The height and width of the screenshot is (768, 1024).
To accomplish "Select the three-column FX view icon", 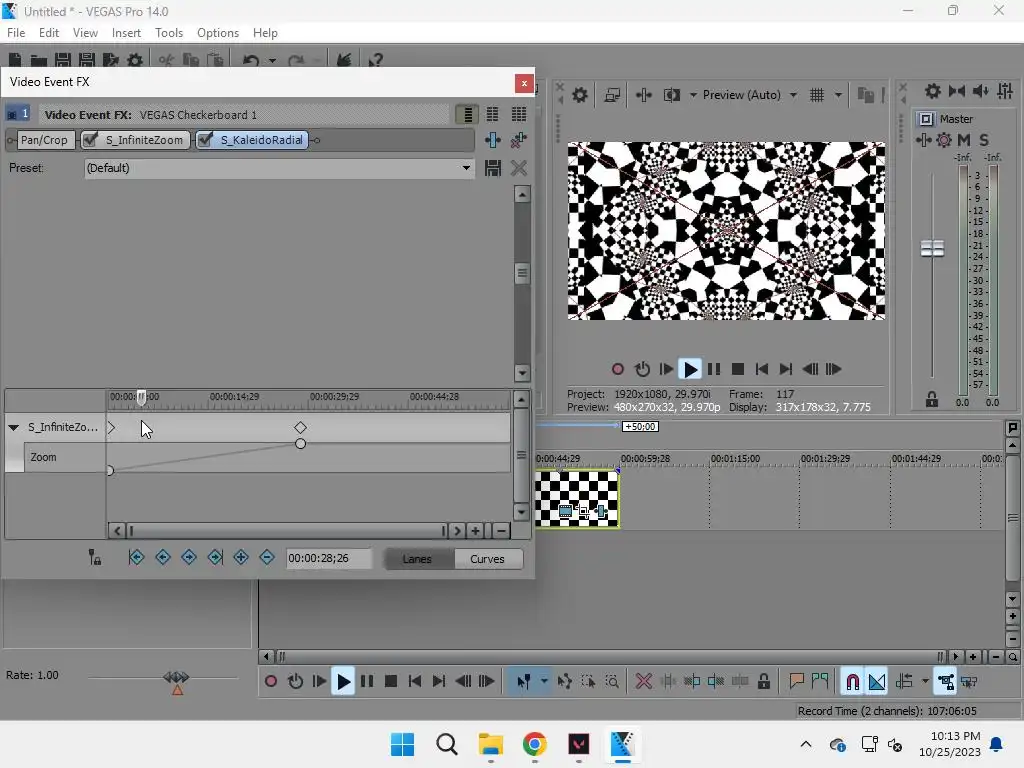I will [x=519, y=114].
